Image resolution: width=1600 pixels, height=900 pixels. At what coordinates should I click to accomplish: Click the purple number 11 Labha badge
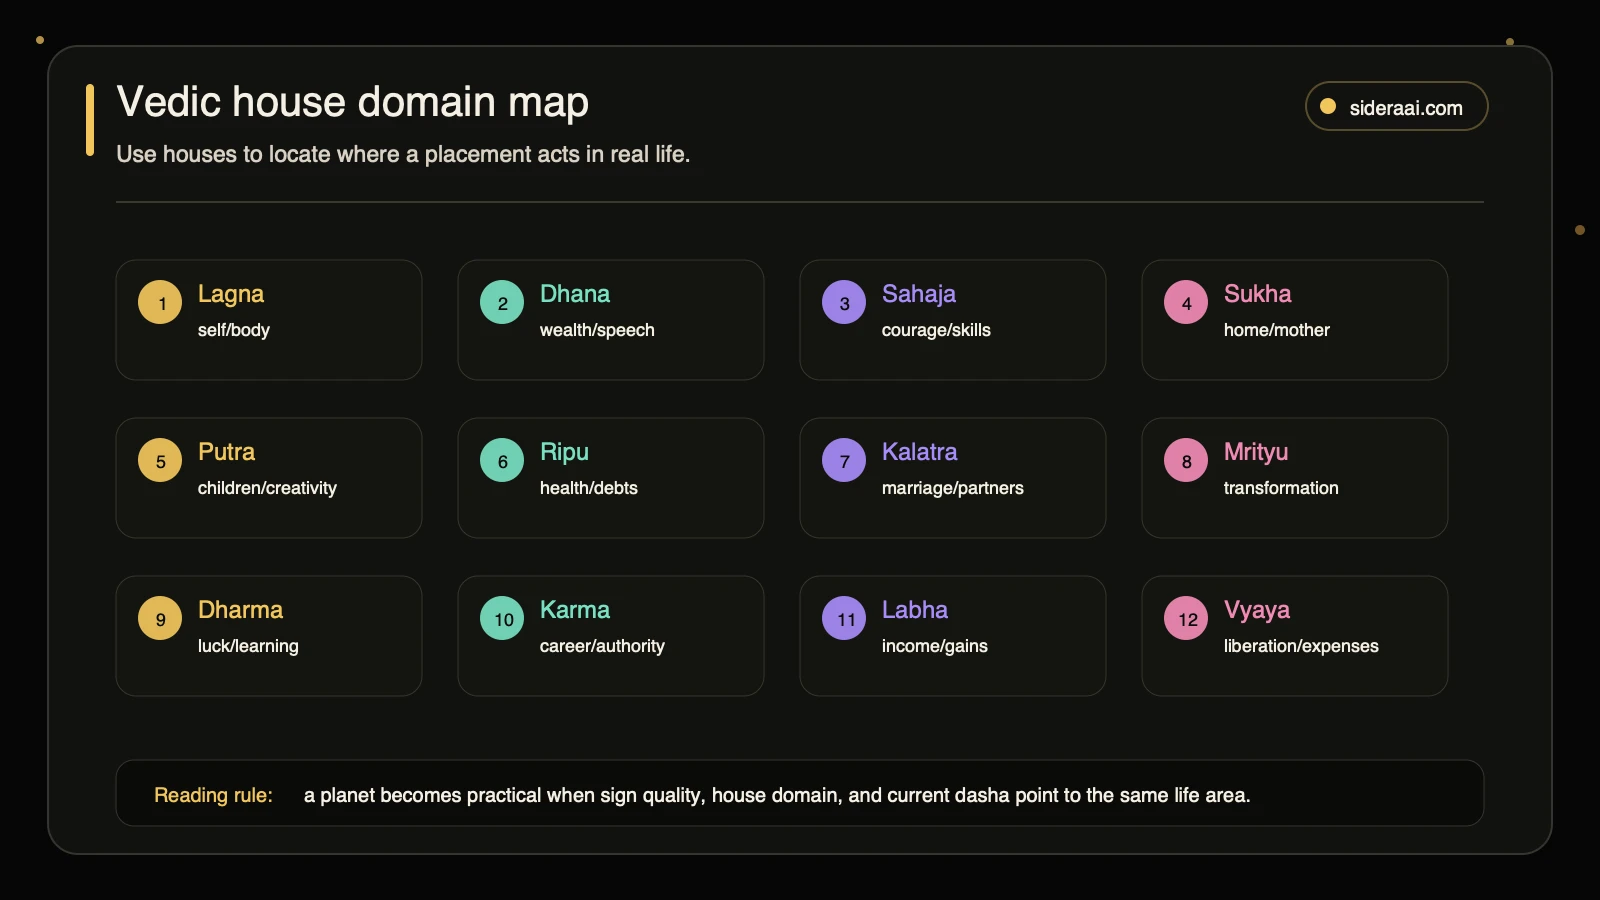coord(844,618)
